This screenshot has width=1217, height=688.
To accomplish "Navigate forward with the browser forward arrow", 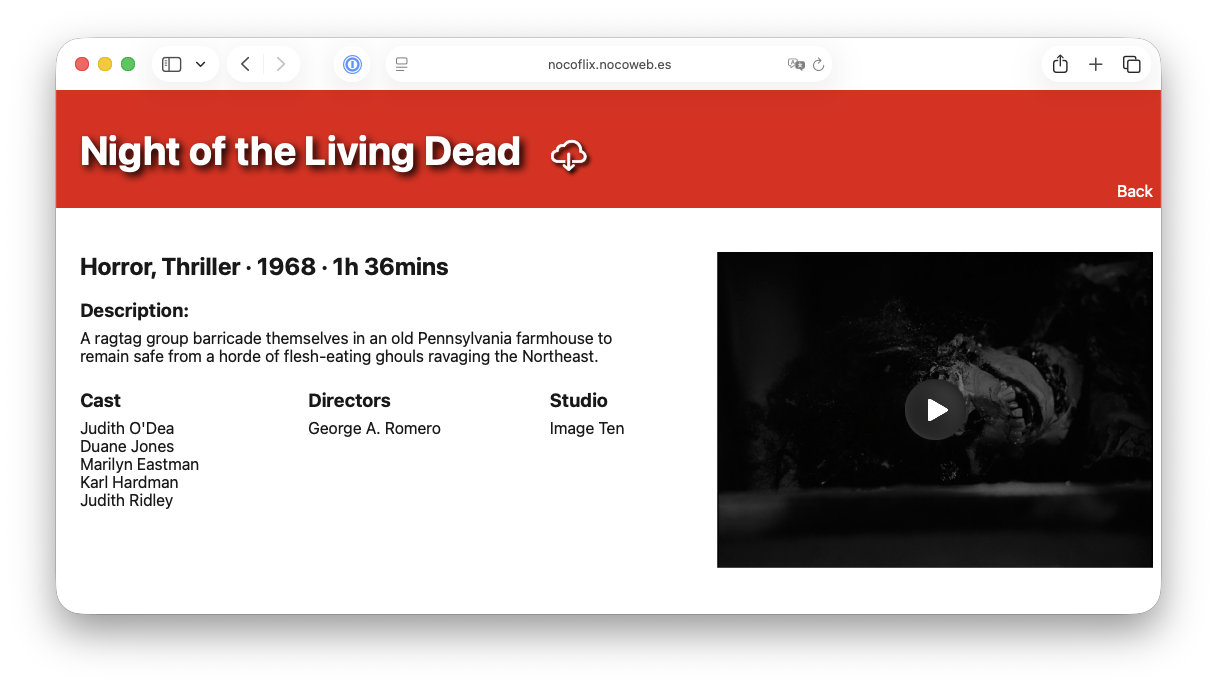I will [x=281, y=64].
